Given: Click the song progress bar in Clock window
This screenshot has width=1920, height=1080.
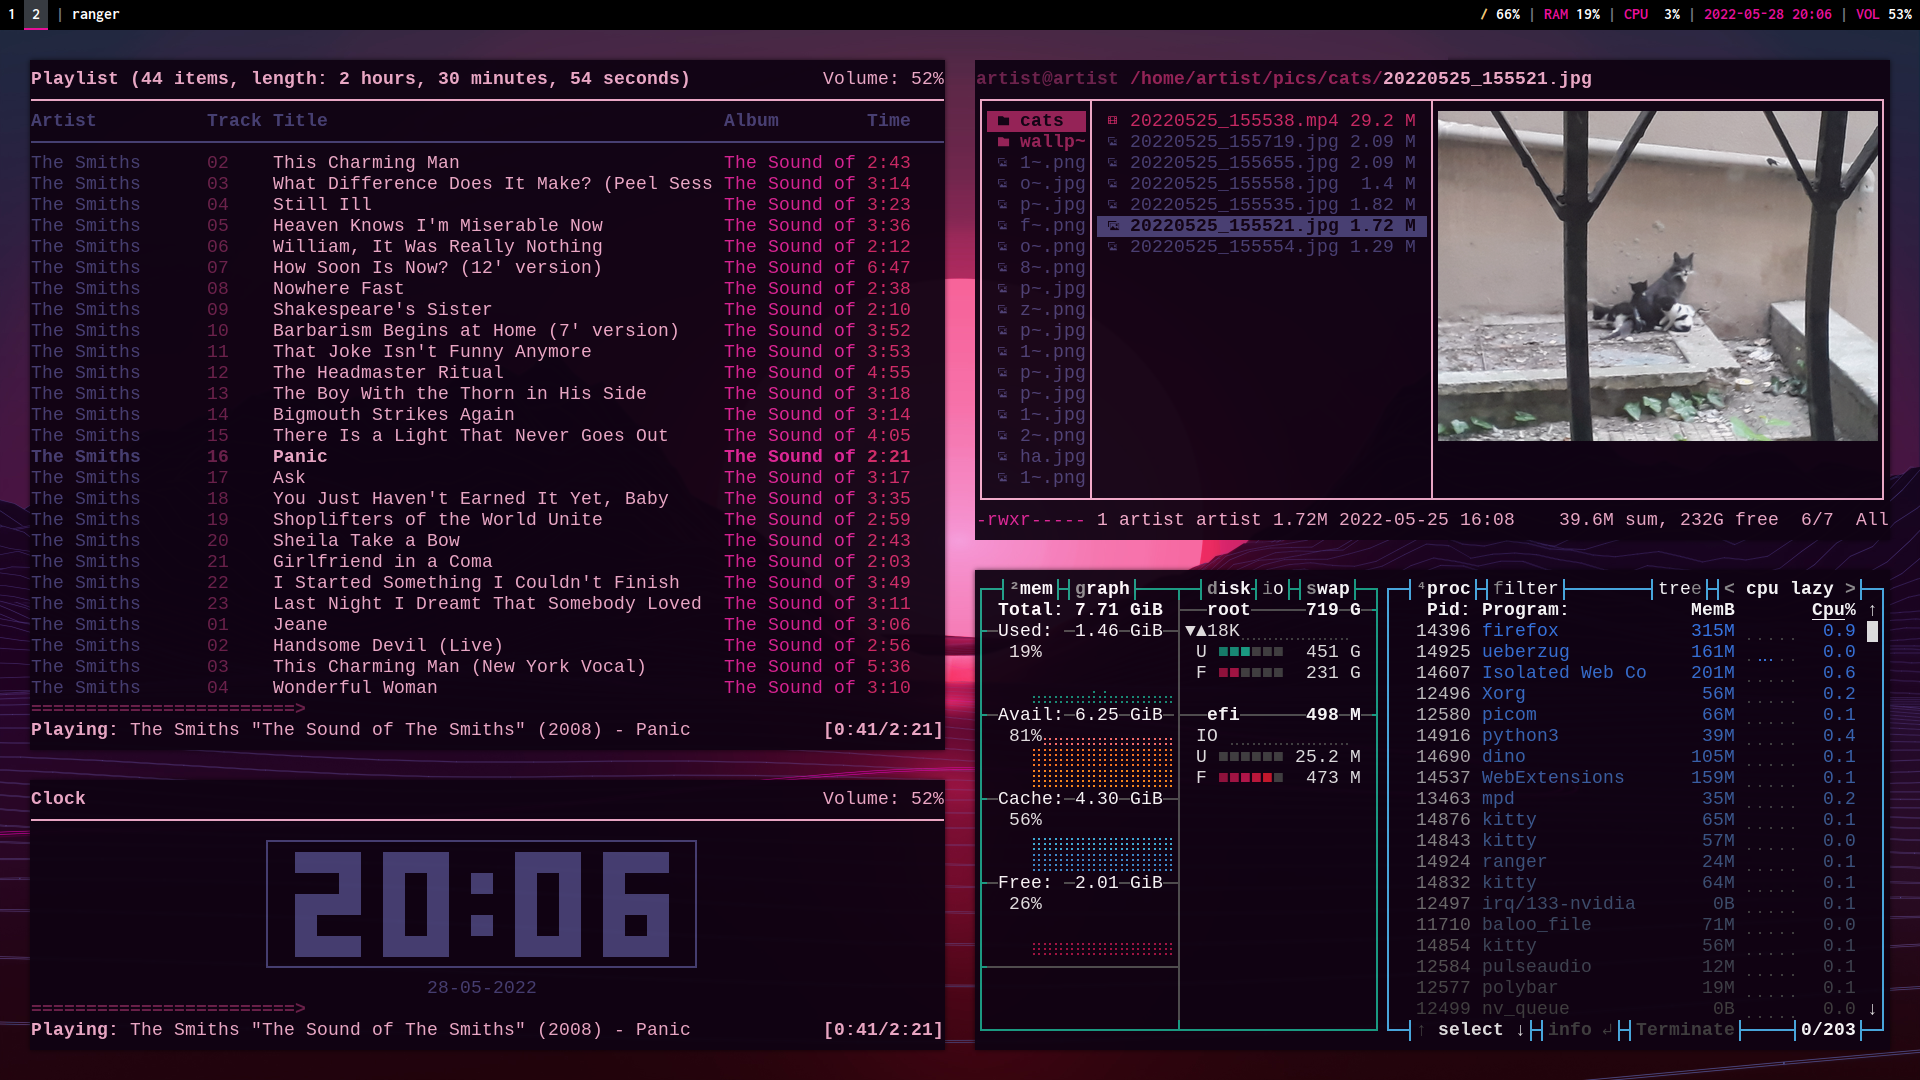Looking at the screenshot, I should (168, 1009).
